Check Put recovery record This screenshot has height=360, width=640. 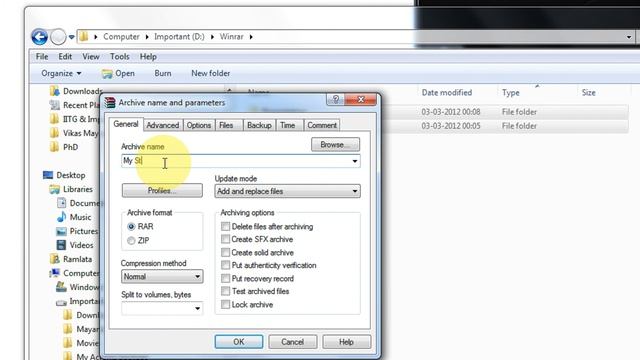click(225, 278)
